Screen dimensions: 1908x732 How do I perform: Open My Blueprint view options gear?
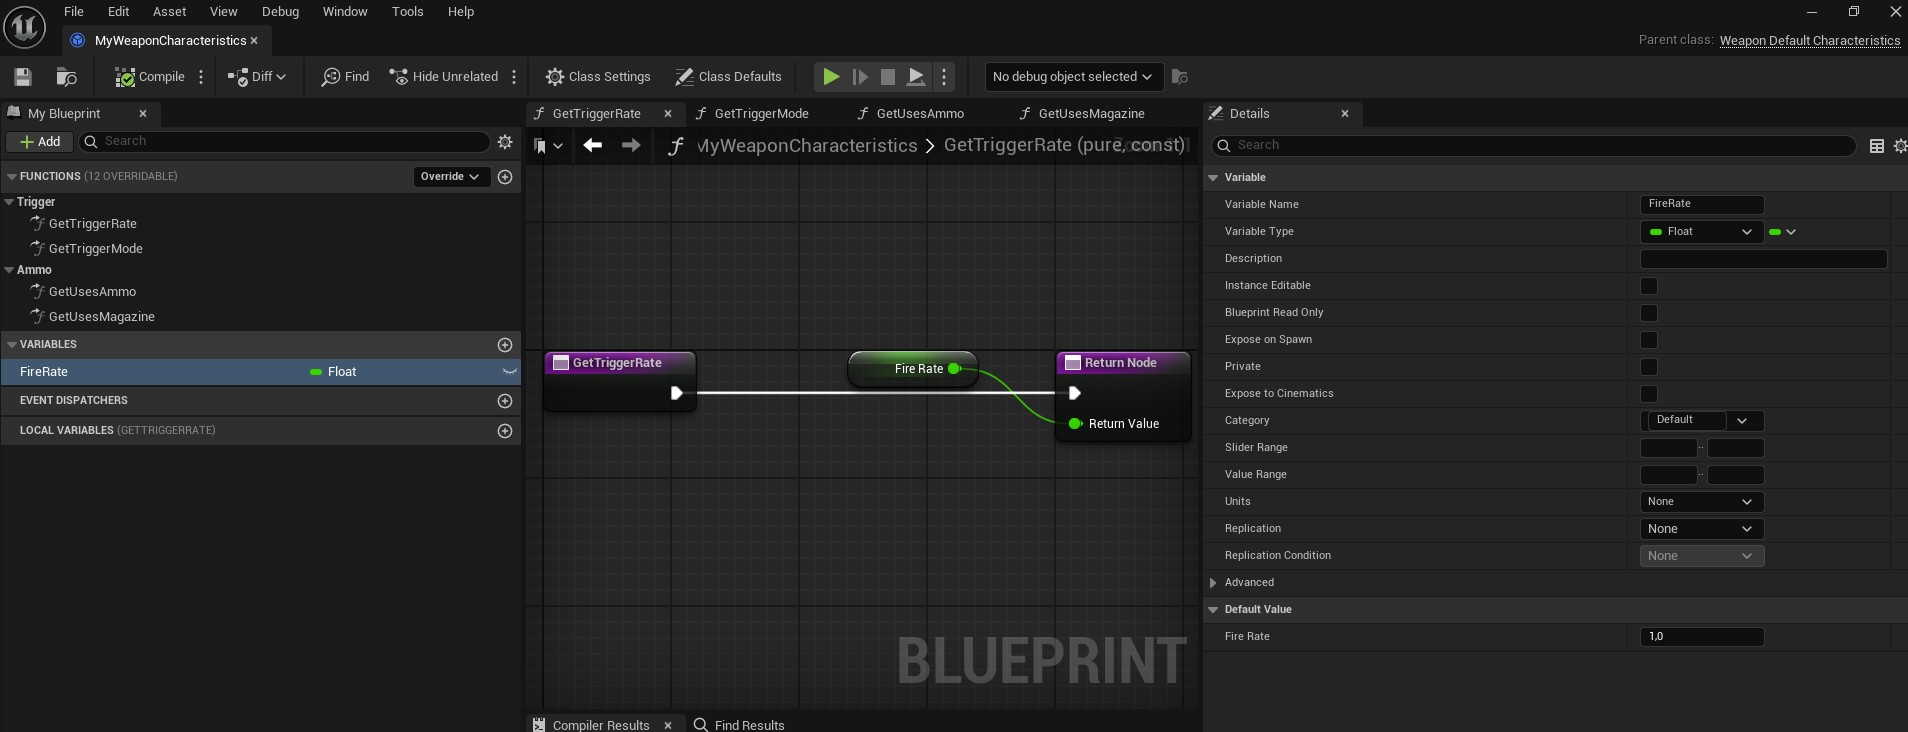[x=505, y=142]
